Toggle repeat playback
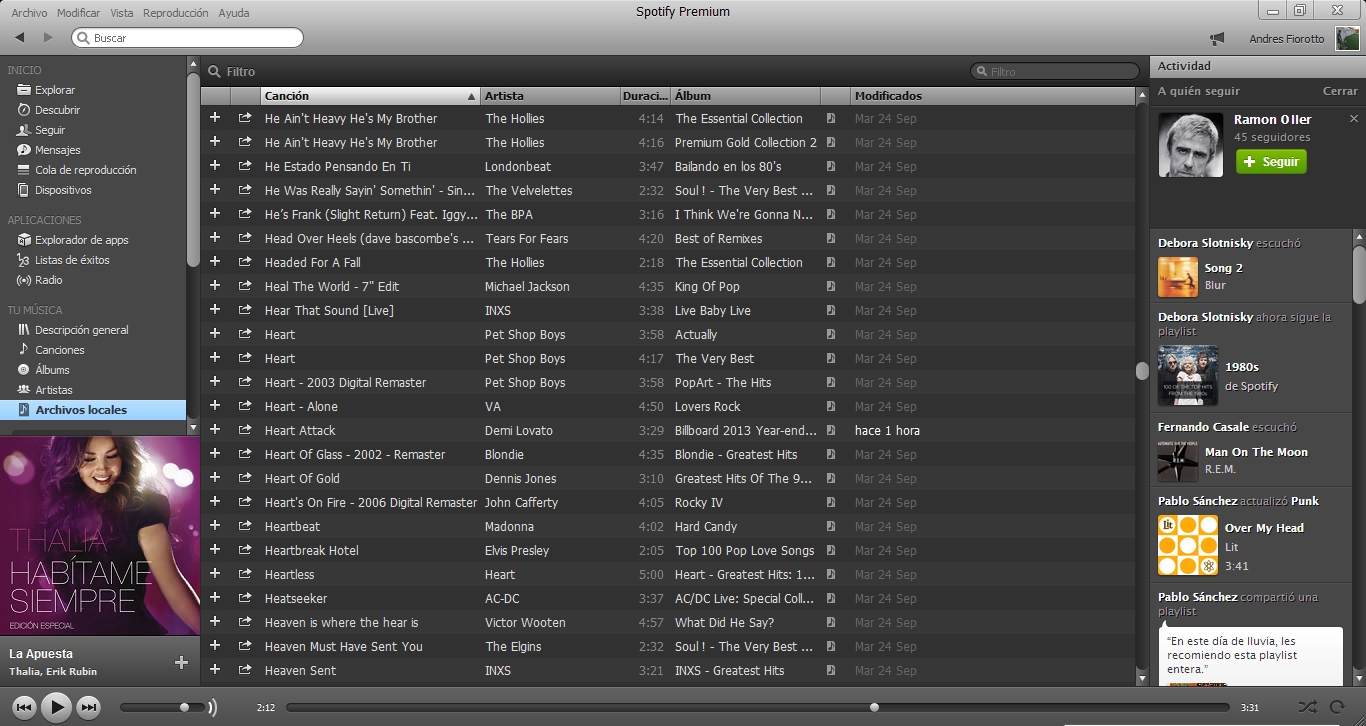Viewport: 1366px width, 726px height. click(1338, 707)
